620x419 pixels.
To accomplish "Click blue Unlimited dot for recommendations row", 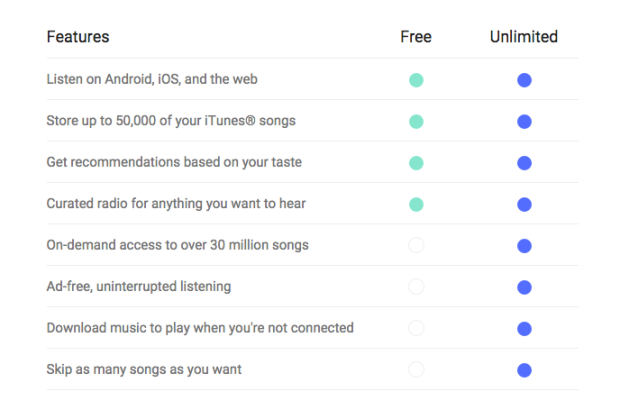I will coord(524,163).
